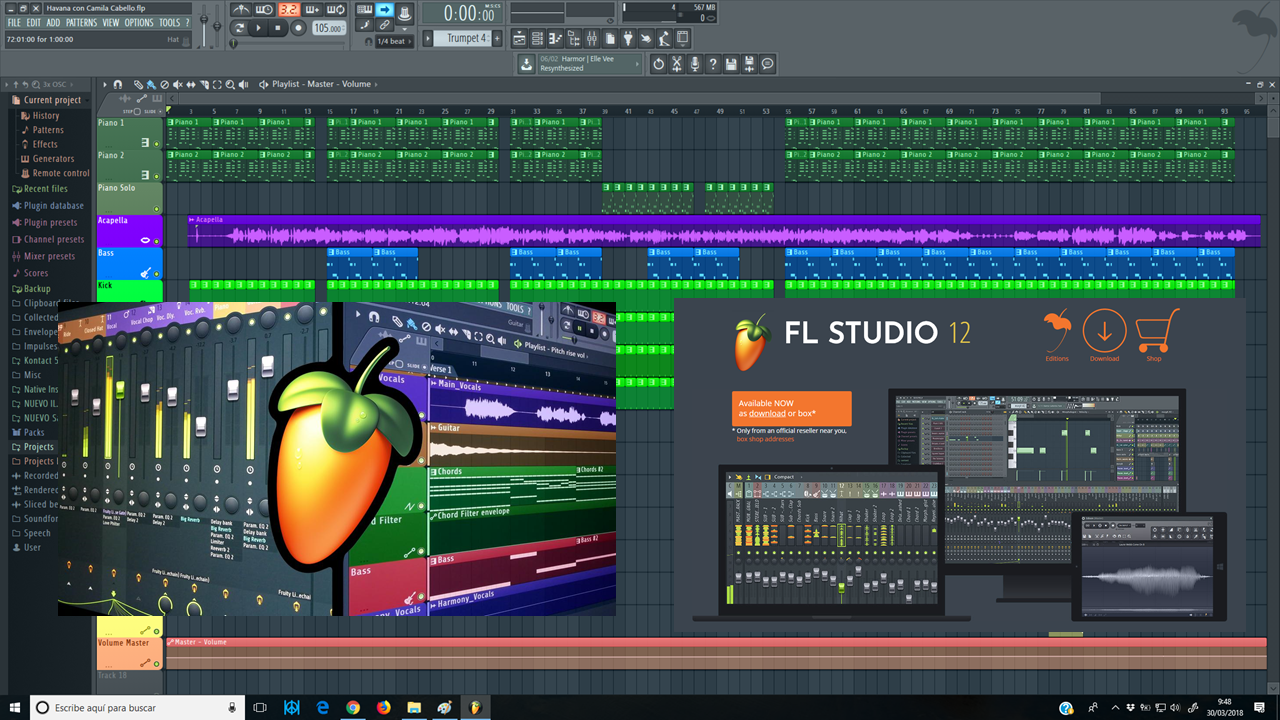This screenshot has width=1280, height=720.
Task: Open the Mixer from the toolbar
Action: coord(591,37)
